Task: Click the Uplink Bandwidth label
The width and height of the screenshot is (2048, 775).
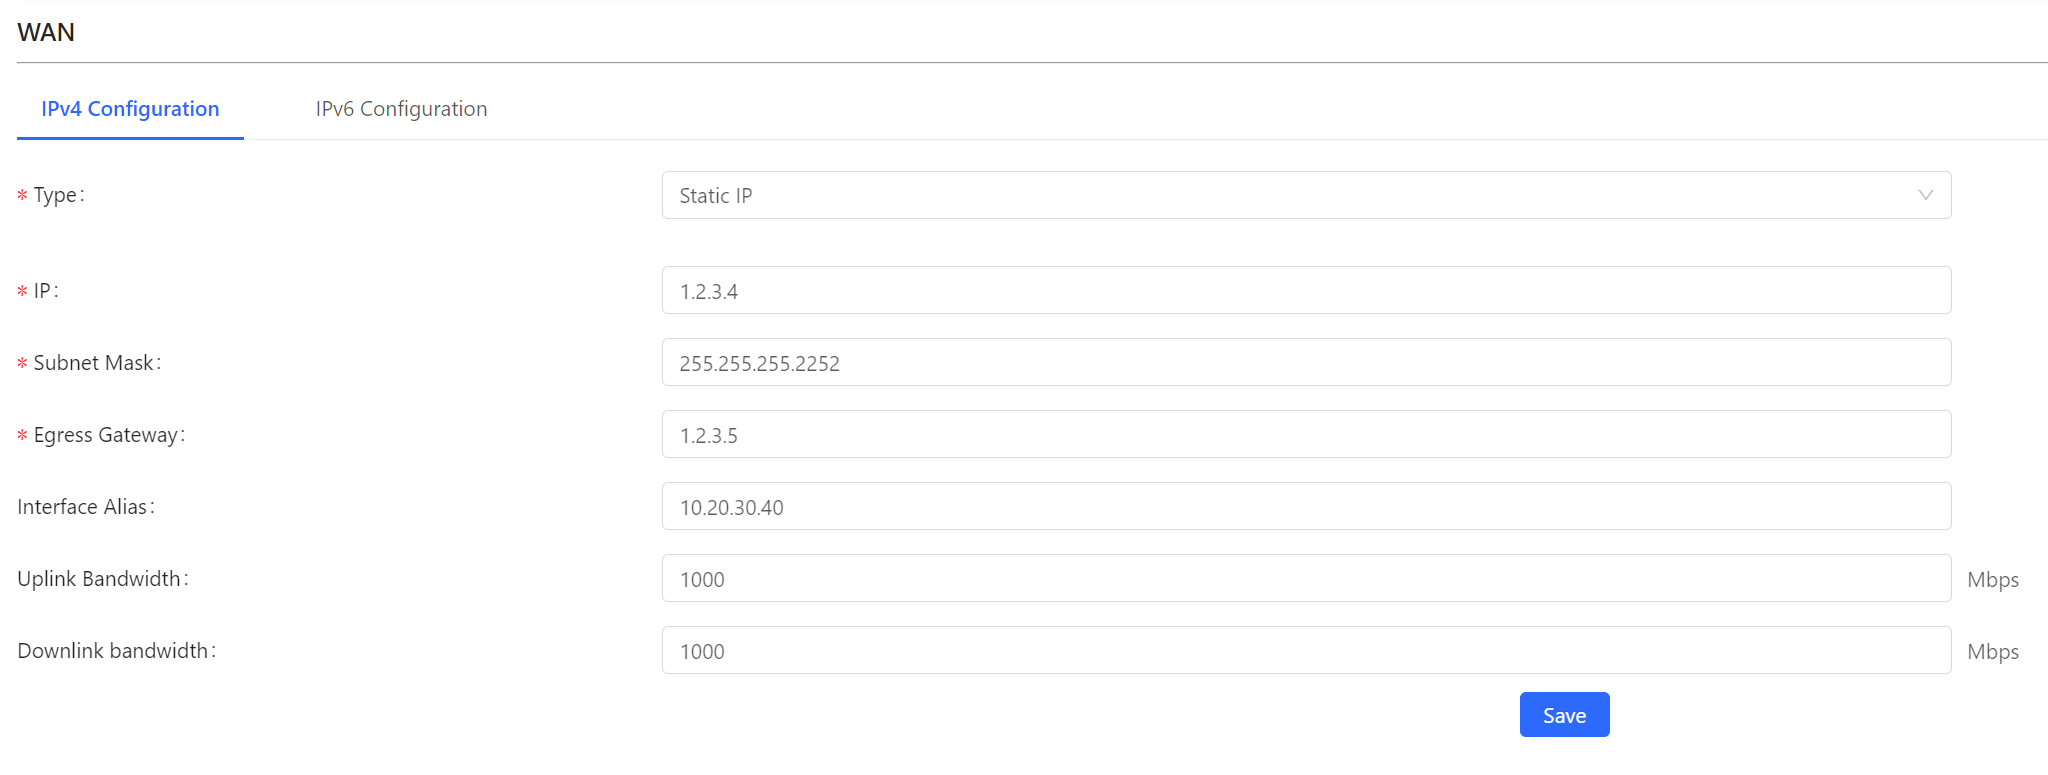Action: click(x=100, y=579)
